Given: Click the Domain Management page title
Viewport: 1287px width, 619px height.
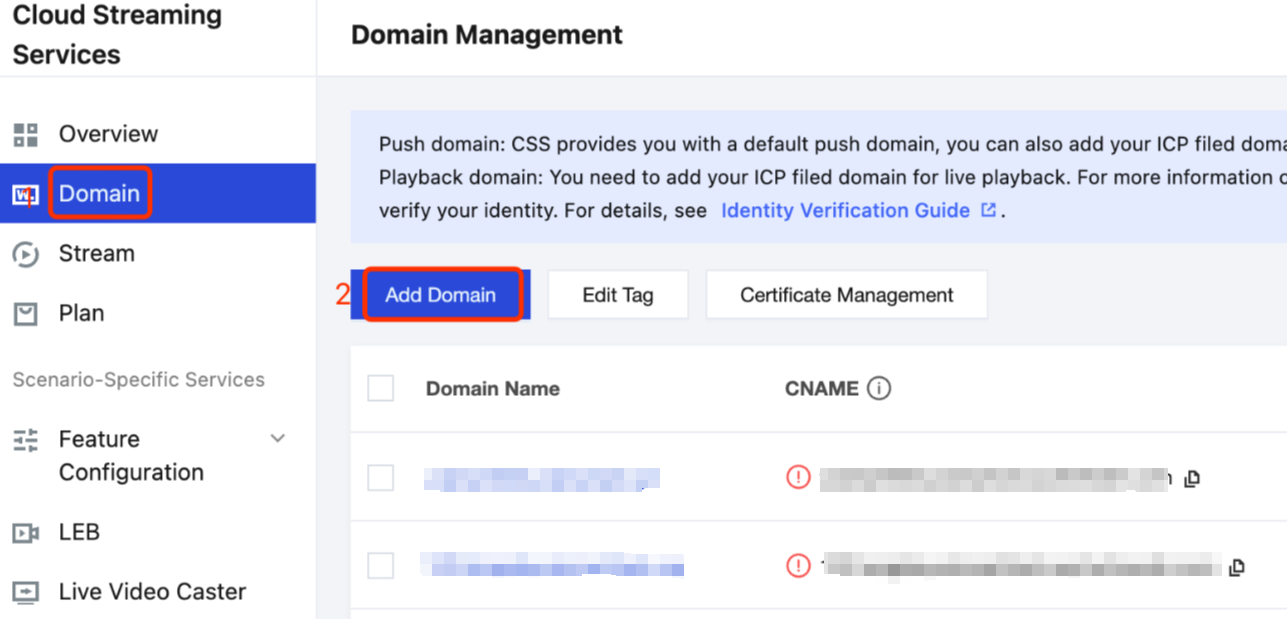Looking at the screenshot, I should click(x=487, y=35).
